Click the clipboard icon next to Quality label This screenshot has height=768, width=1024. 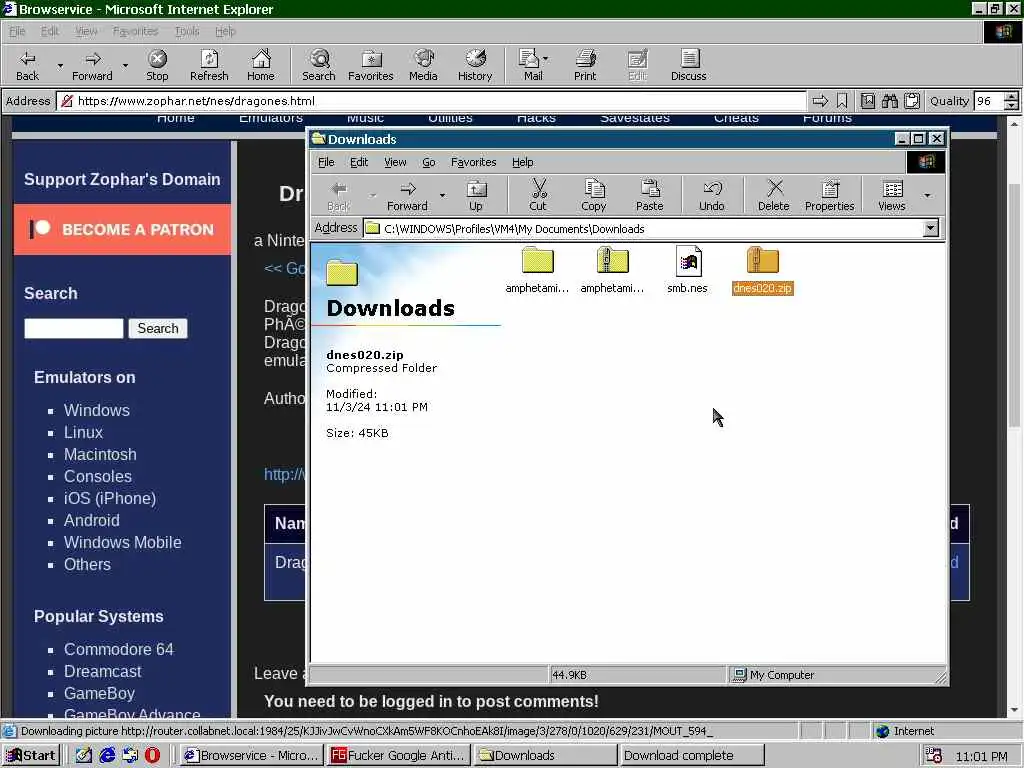[x=912, y=101]
